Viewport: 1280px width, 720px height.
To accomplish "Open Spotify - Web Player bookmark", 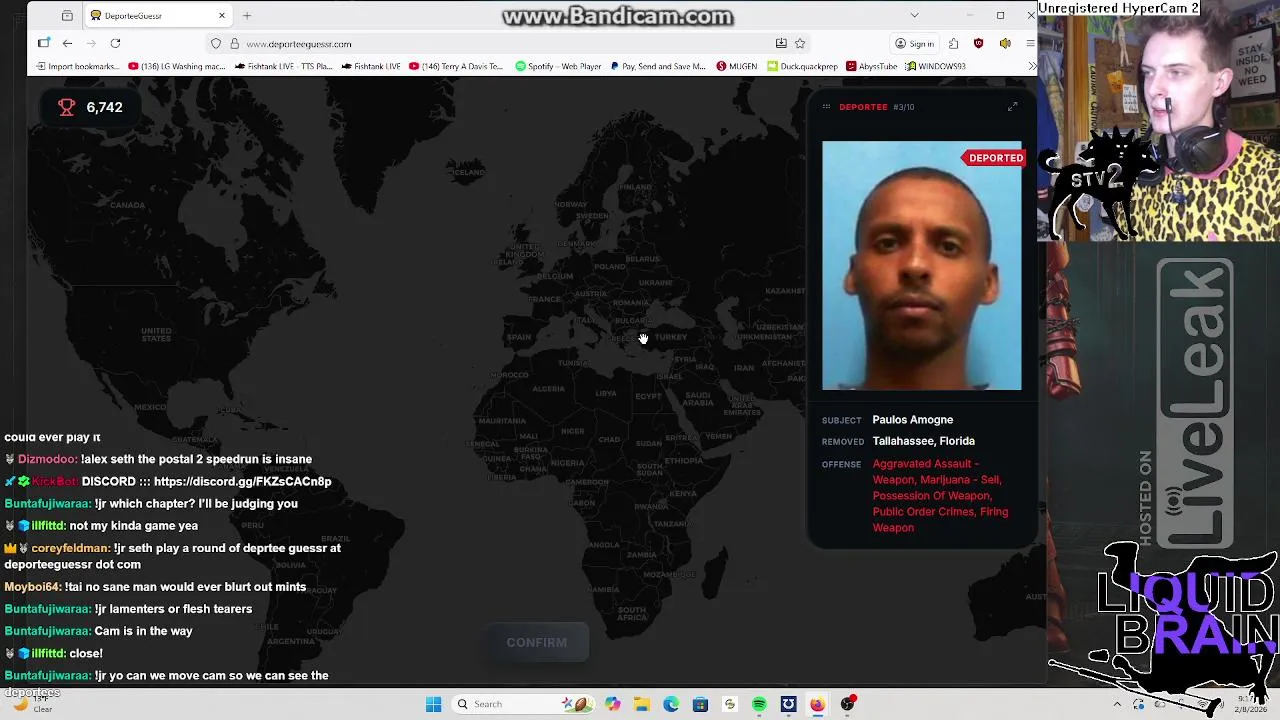I will tap(558, 66).
